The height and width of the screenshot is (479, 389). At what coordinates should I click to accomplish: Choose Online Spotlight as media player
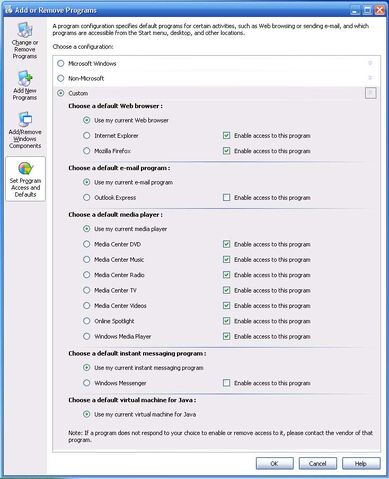click(x=87, y=321)
